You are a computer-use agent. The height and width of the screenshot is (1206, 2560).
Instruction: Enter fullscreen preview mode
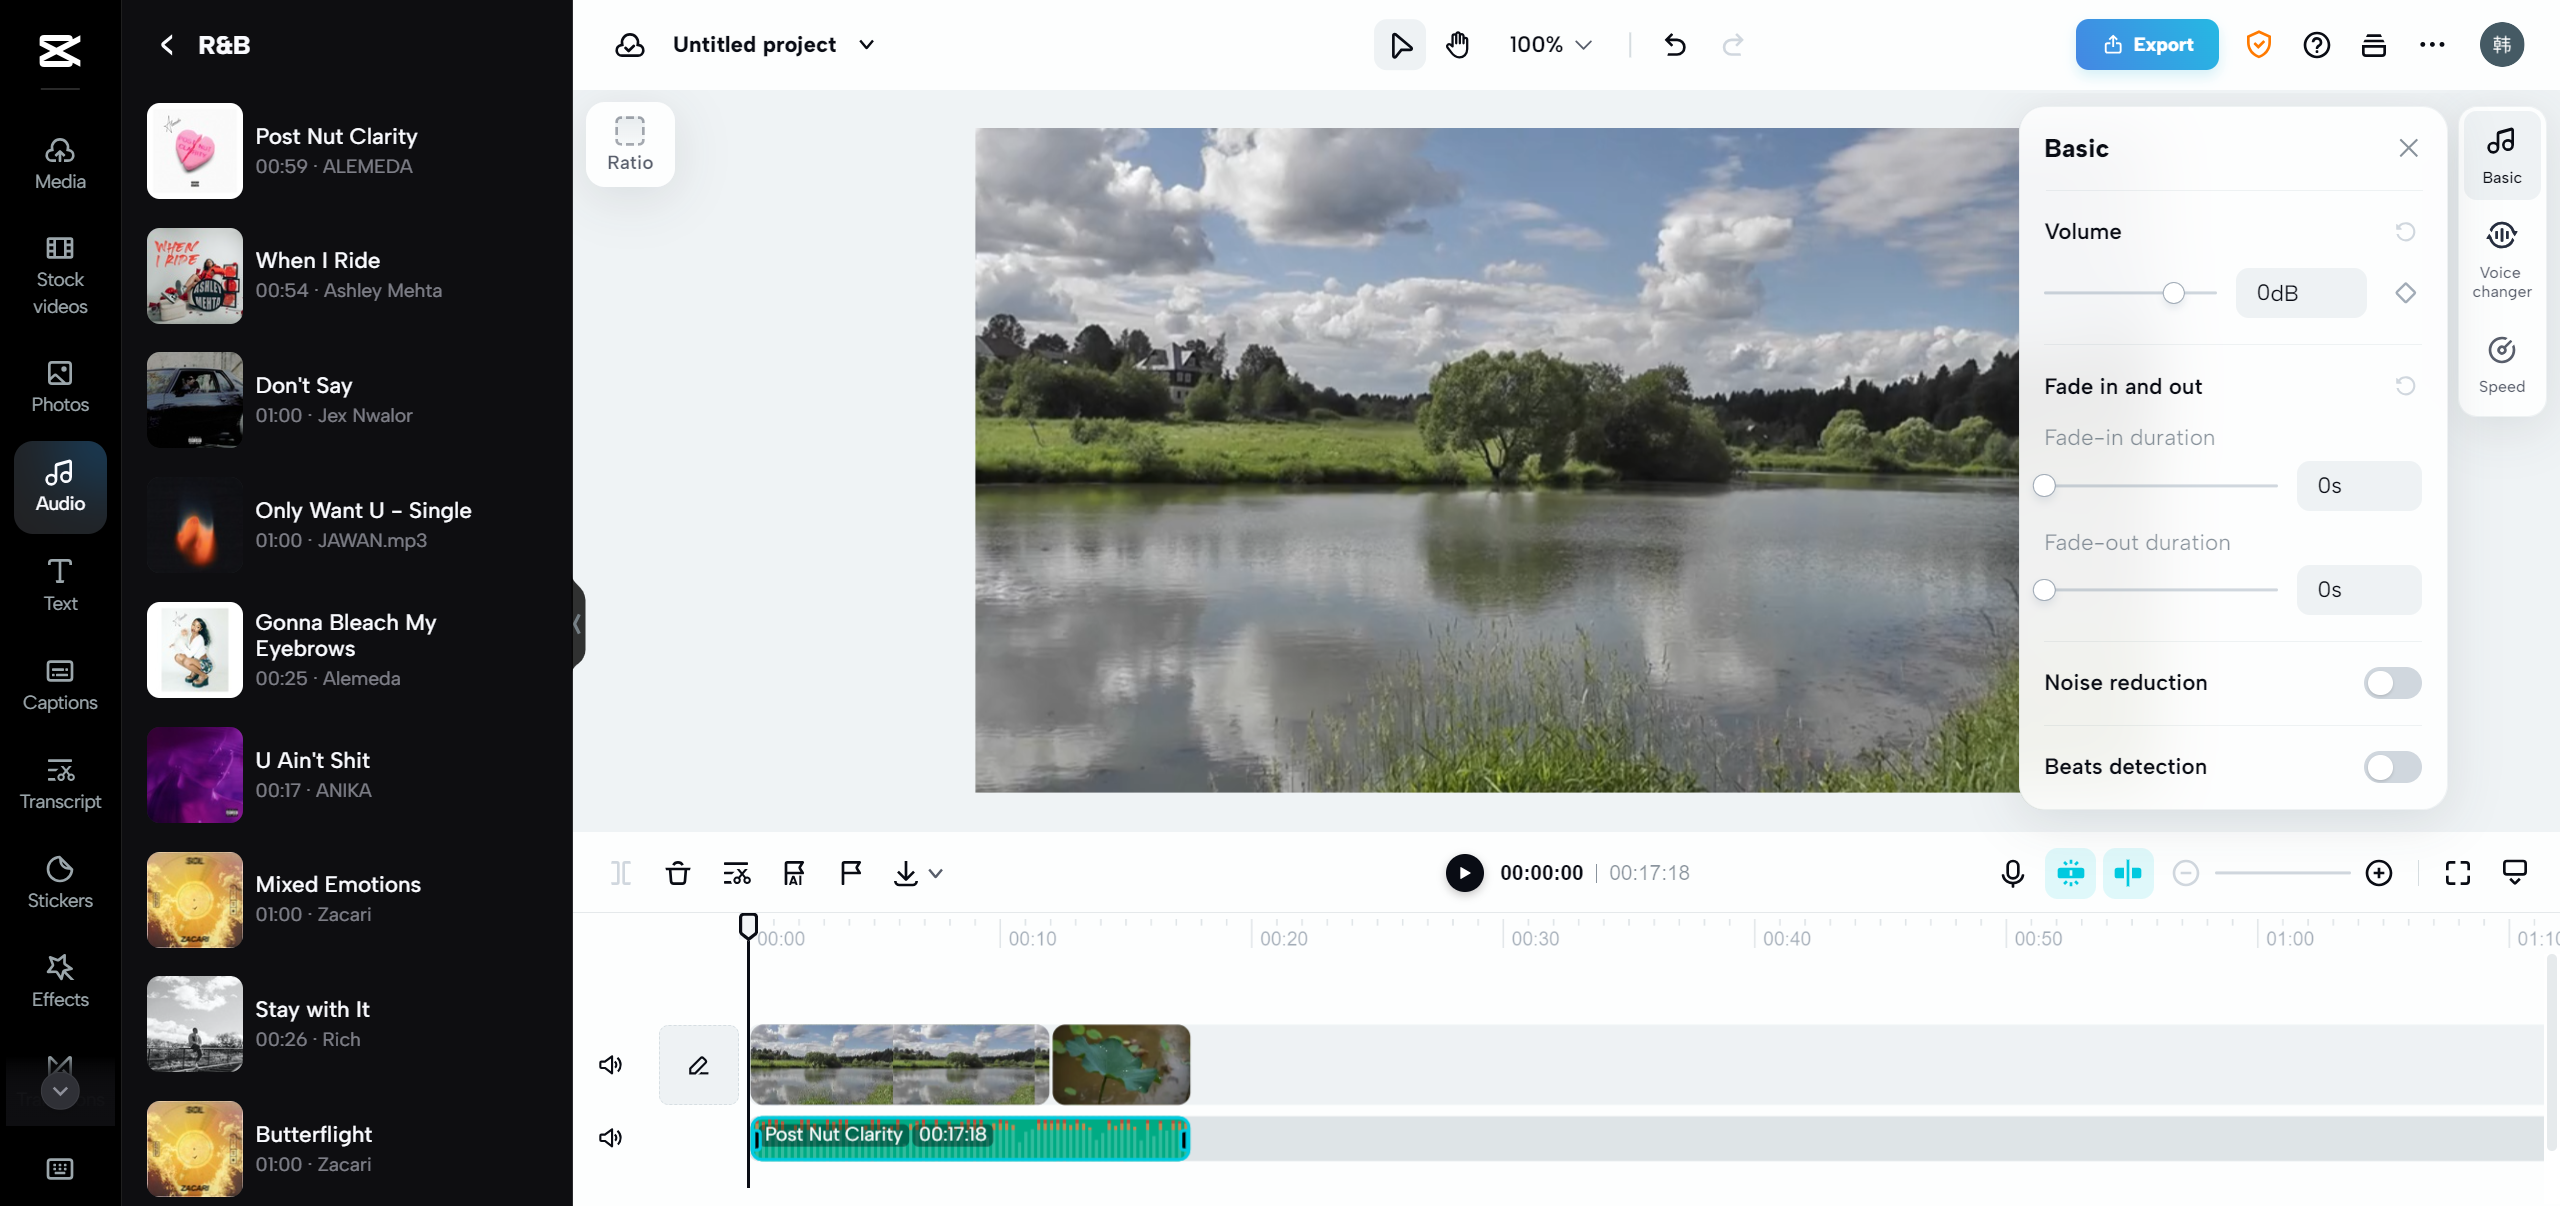[2457, 873]
